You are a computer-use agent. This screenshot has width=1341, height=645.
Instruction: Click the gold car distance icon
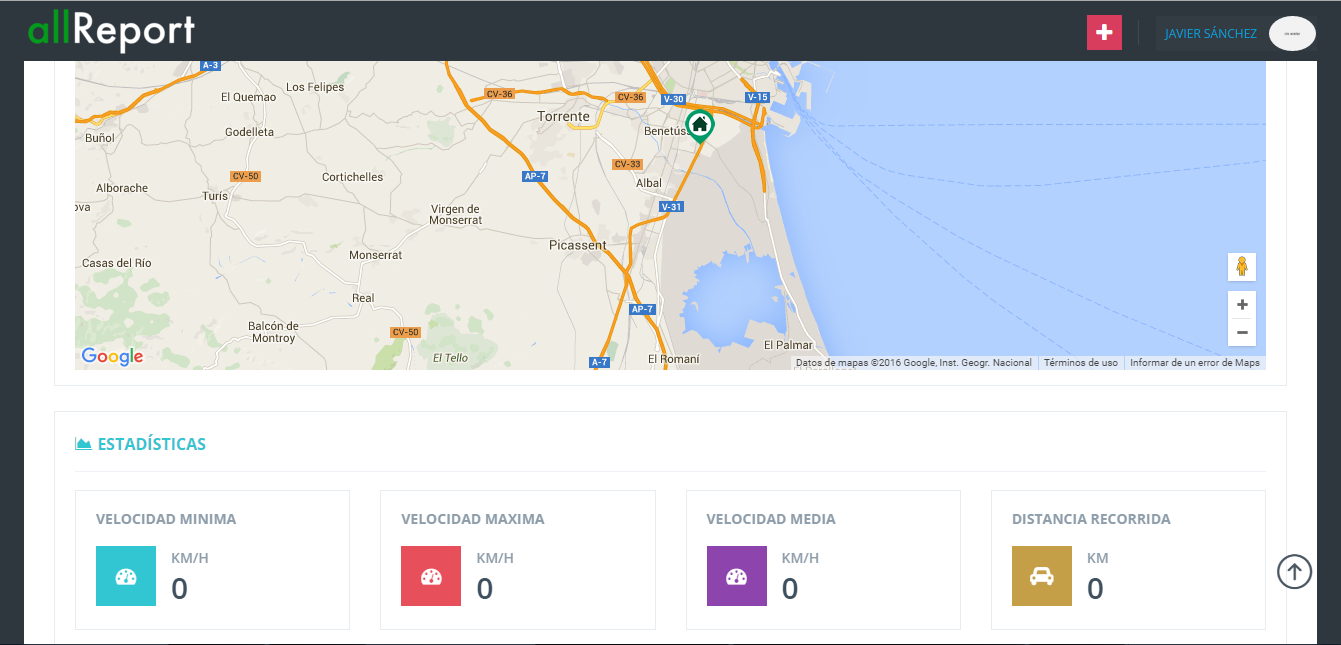1042,576
